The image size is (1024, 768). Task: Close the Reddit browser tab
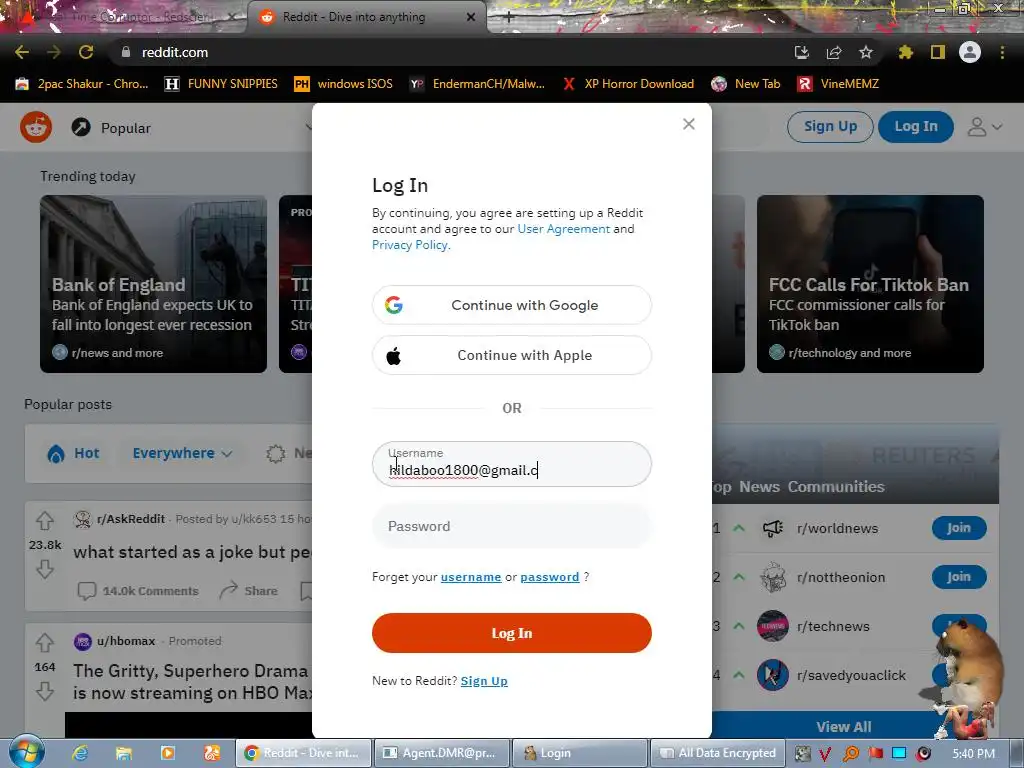pos(471,17)
